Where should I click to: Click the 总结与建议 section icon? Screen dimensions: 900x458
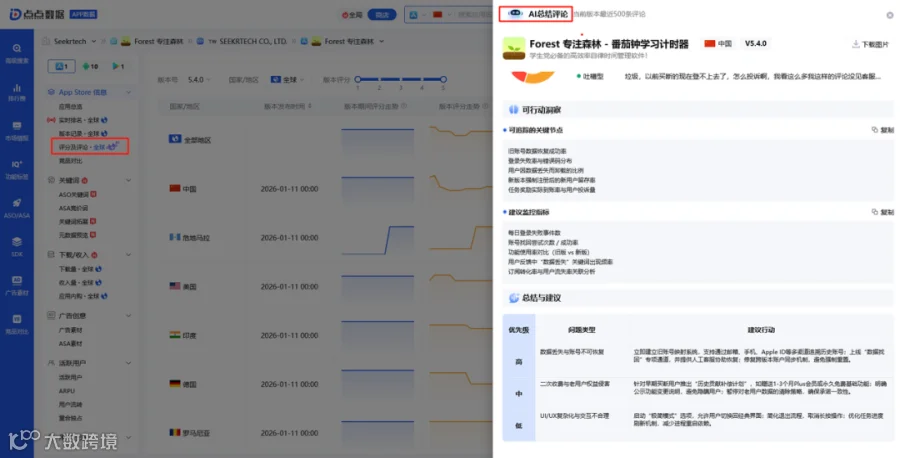[x=514, y=298]
